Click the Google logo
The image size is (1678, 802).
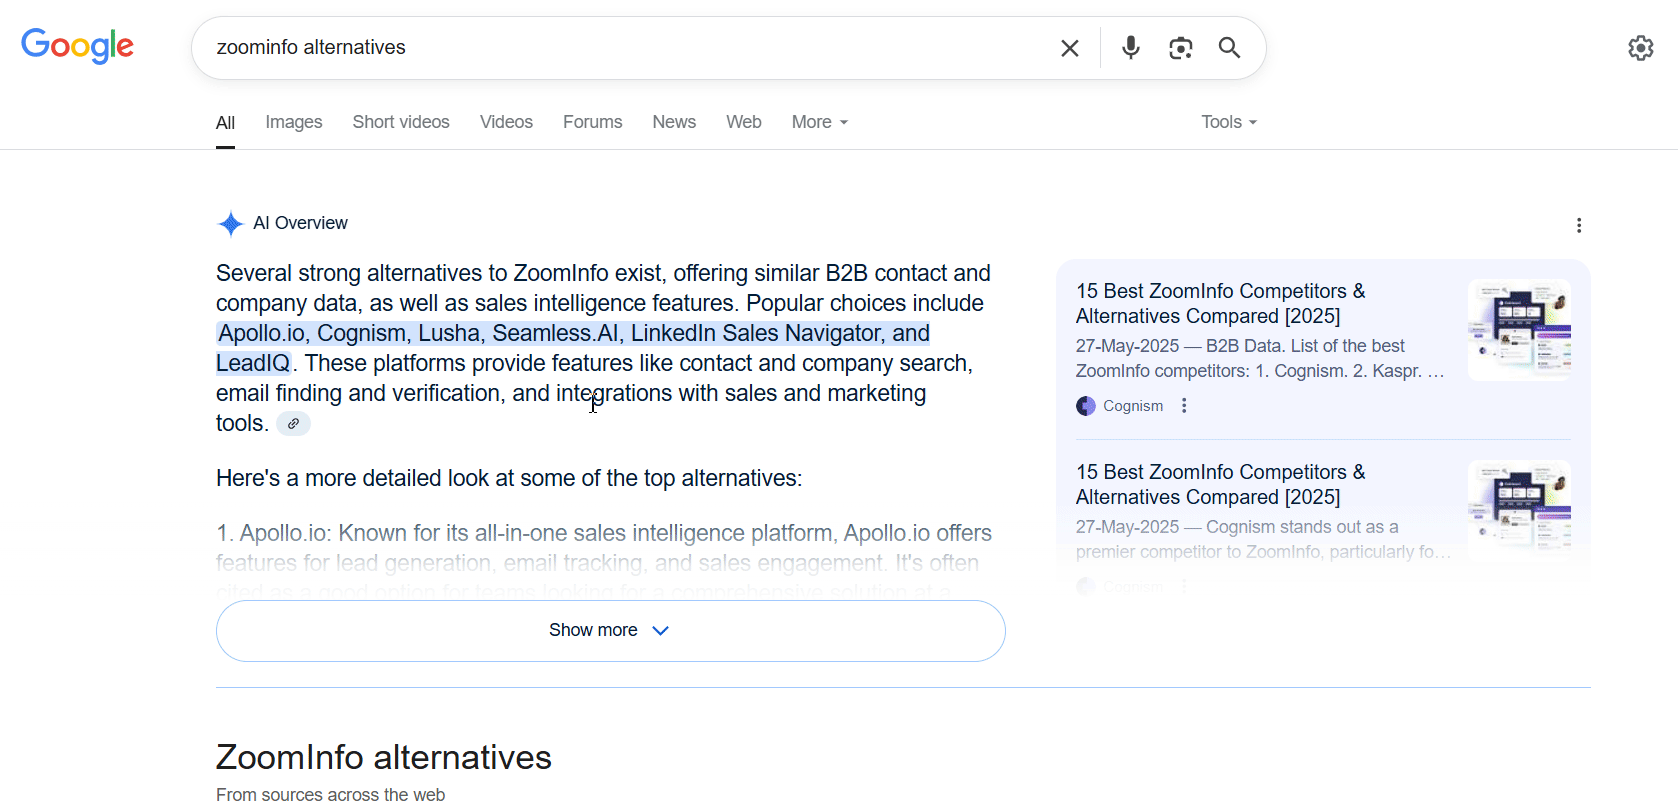tap(77, 46)
